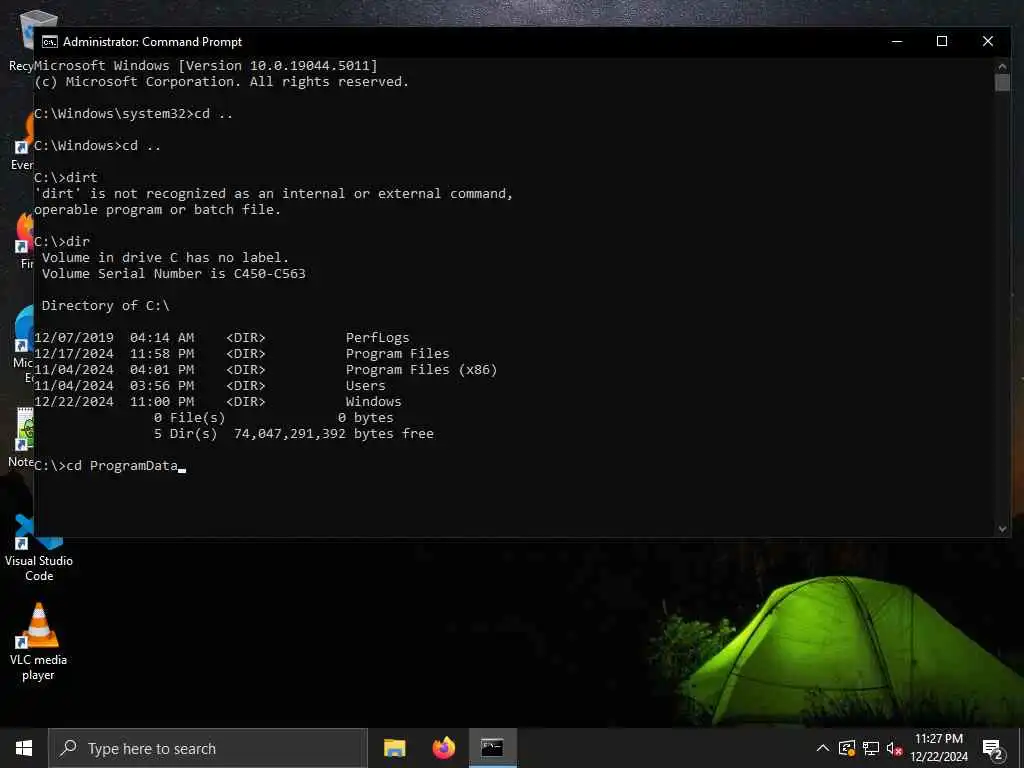Launch Firefox from the taskbar
Screen dimensions: 1024x768
pos(443,748)
